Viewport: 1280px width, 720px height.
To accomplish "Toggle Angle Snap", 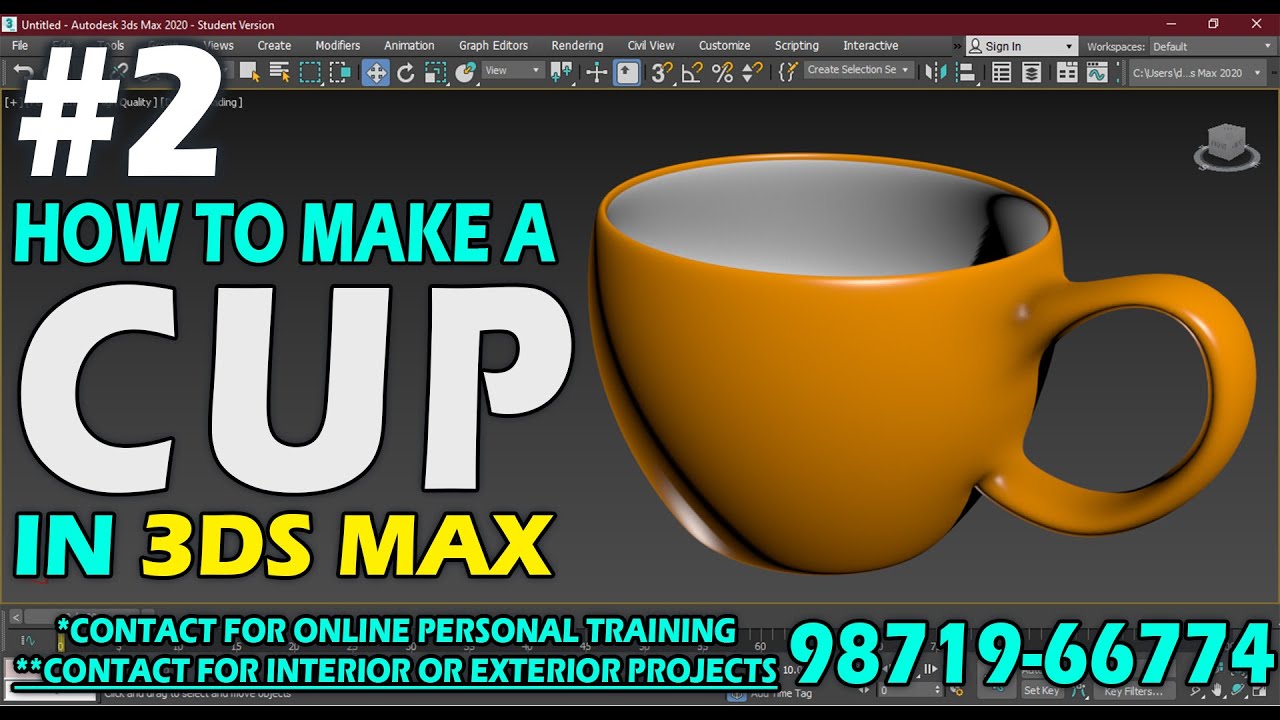I will [692, 72].
